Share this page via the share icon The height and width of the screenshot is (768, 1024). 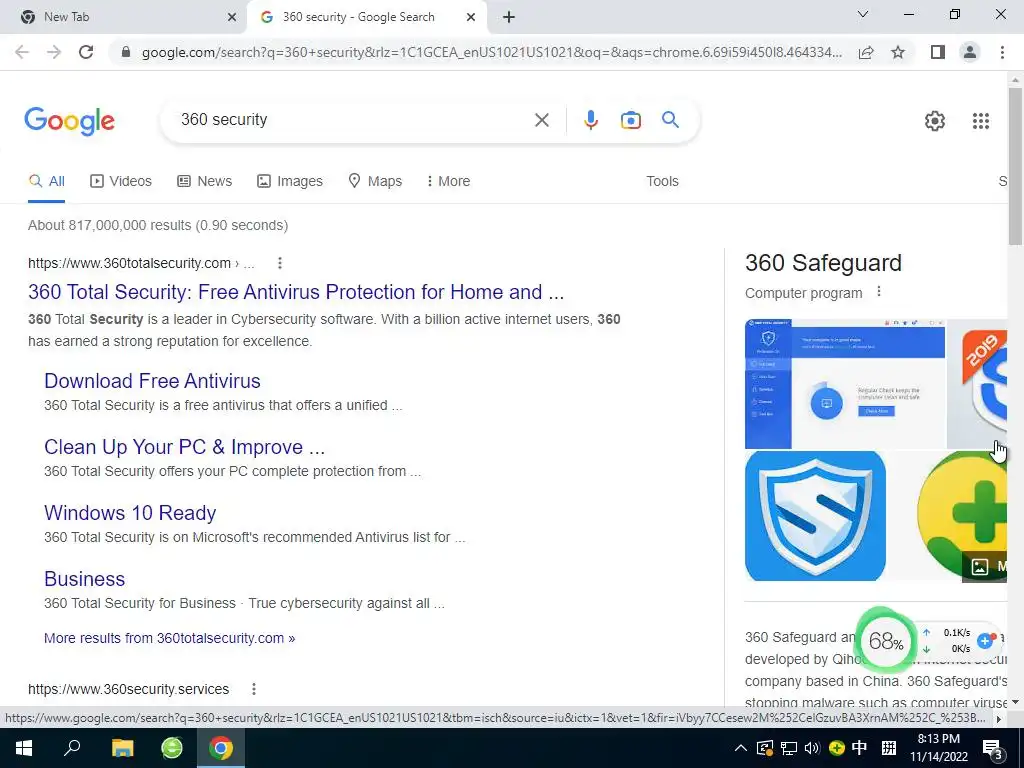click(866, 52)
